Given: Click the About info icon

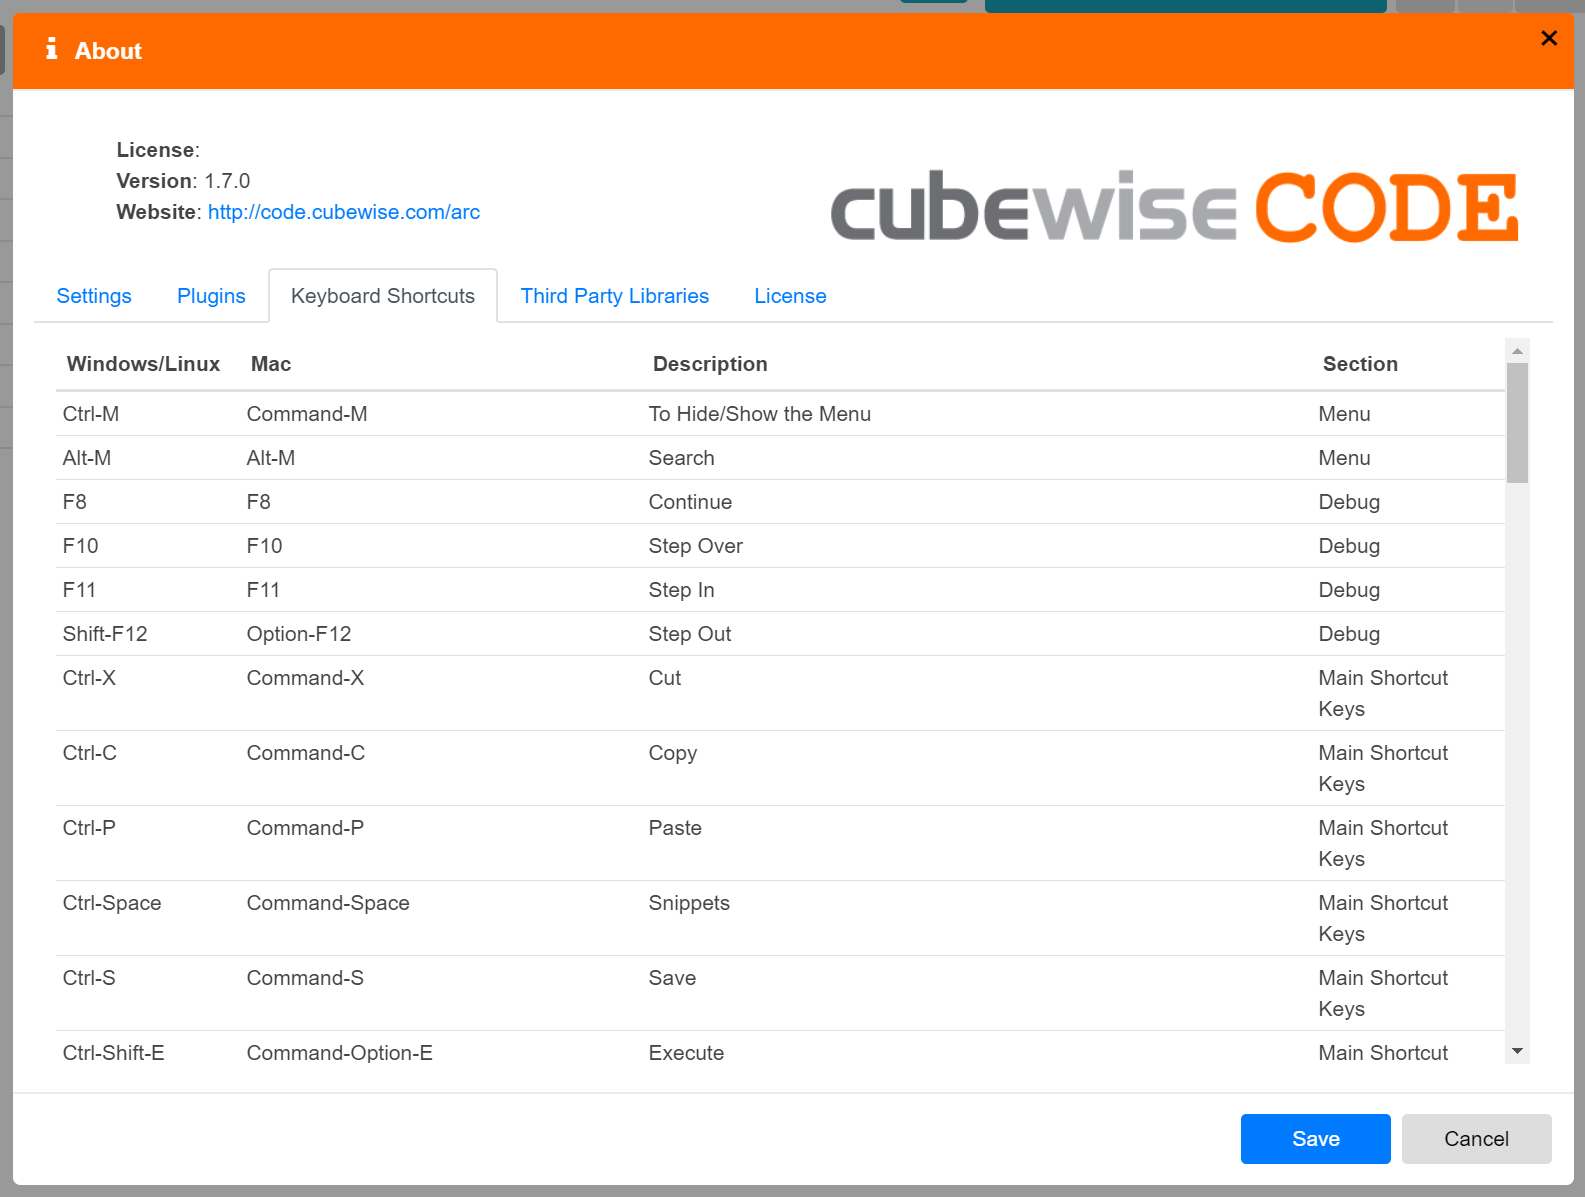Looking at the screenshot, I should point(51,50).
